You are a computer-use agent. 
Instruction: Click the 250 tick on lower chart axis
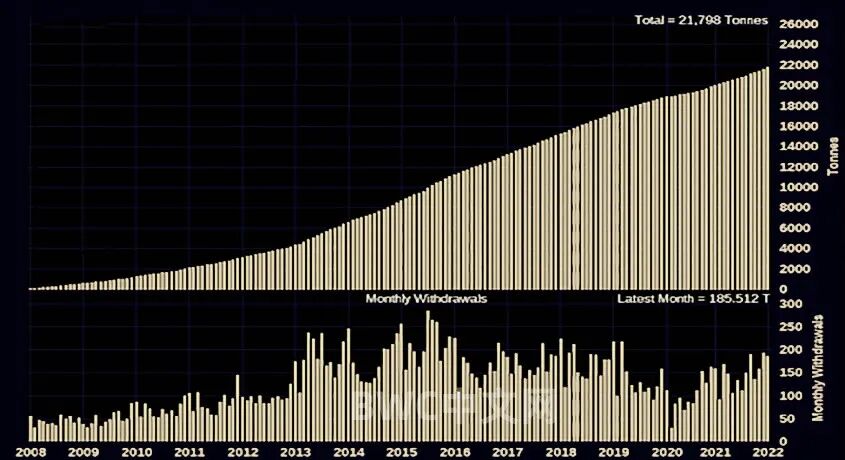791,327
